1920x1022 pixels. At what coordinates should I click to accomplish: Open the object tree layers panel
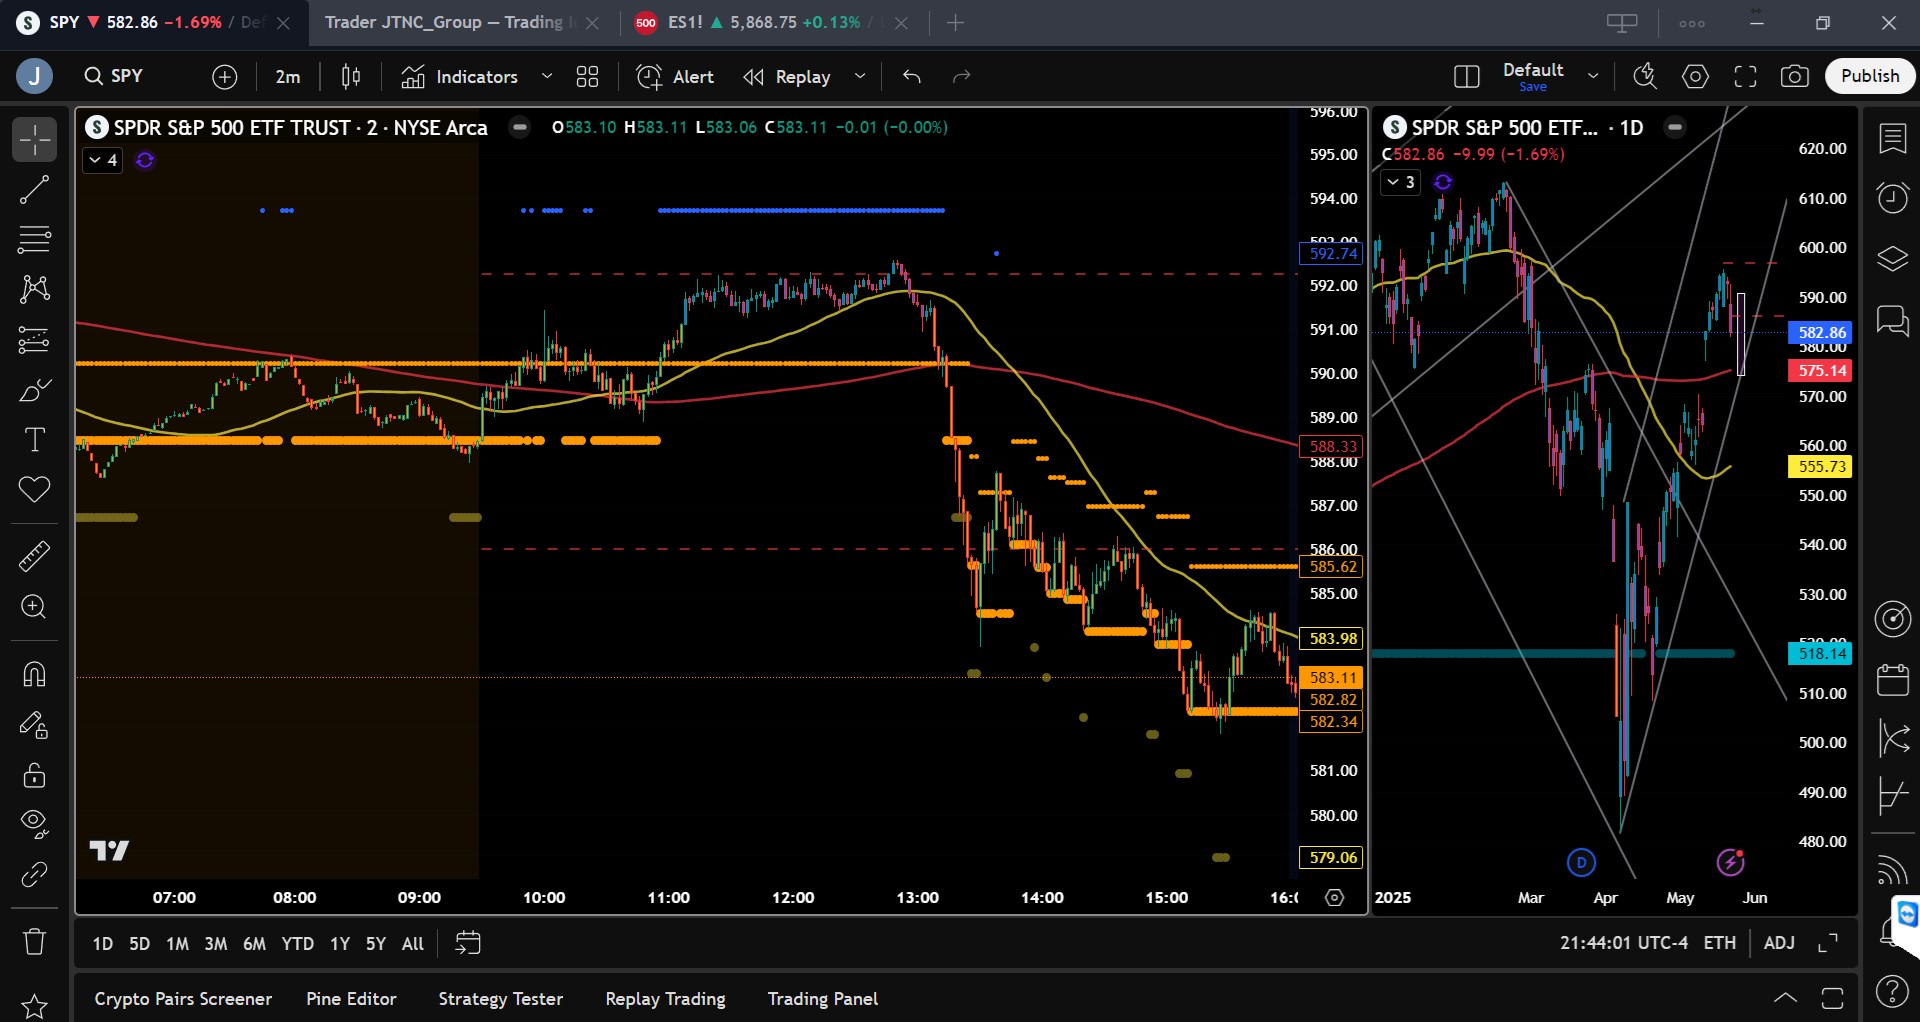tap(1892, 259)
